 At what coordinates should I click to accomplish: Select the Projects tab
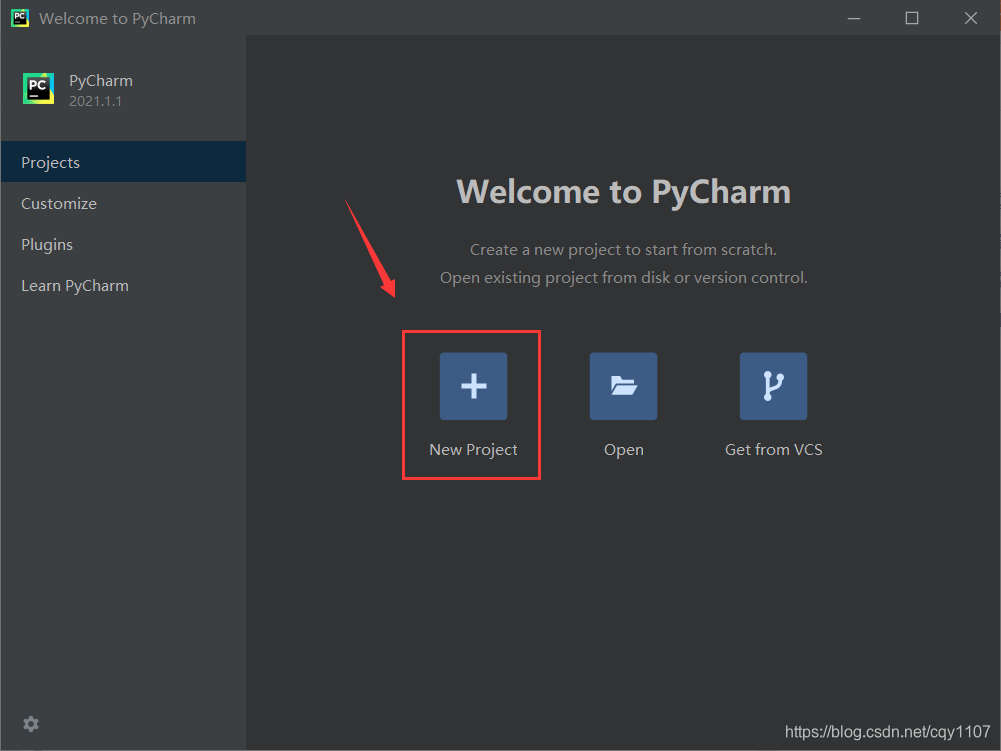pyautogui.click(x=123, y=162)
